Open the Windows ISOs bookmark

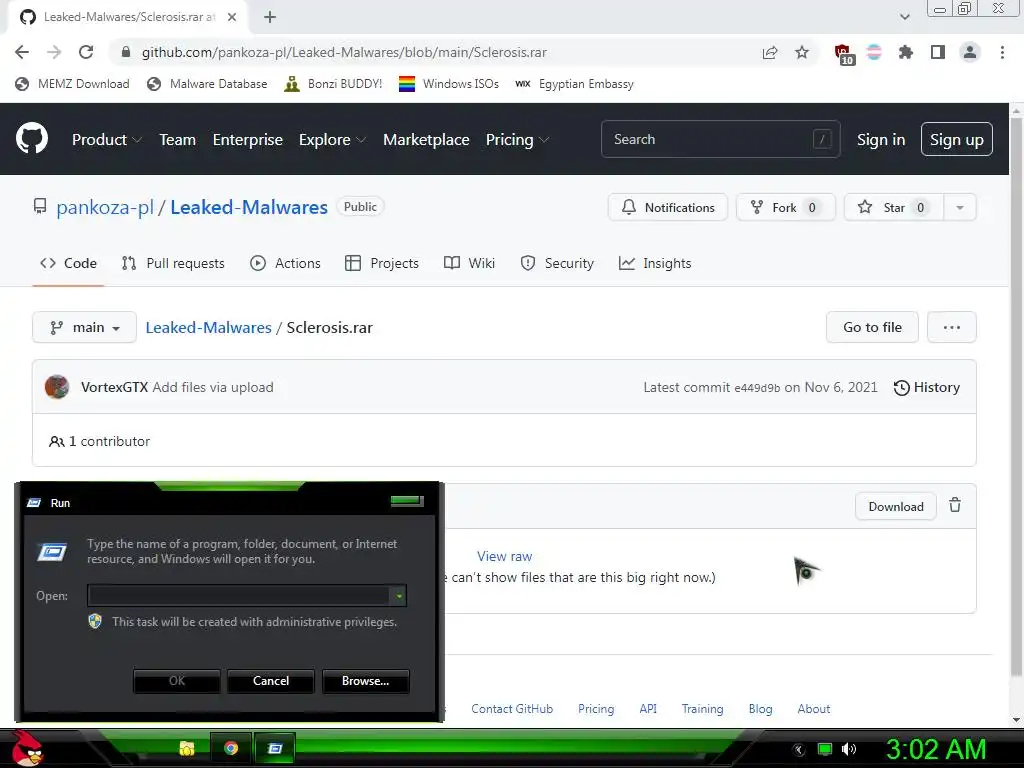click(449, 84)
